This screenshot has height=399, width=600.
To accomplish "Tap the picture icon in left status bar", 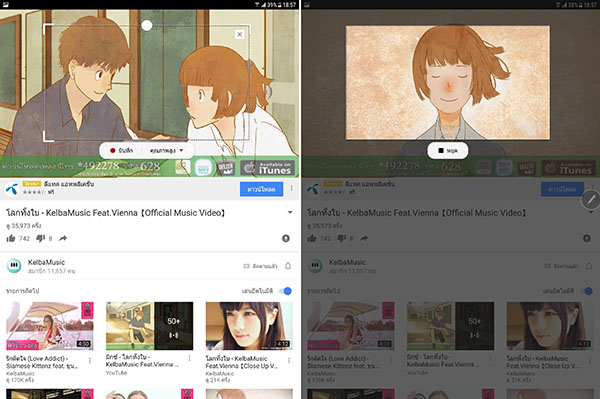I will coord(5,5).
